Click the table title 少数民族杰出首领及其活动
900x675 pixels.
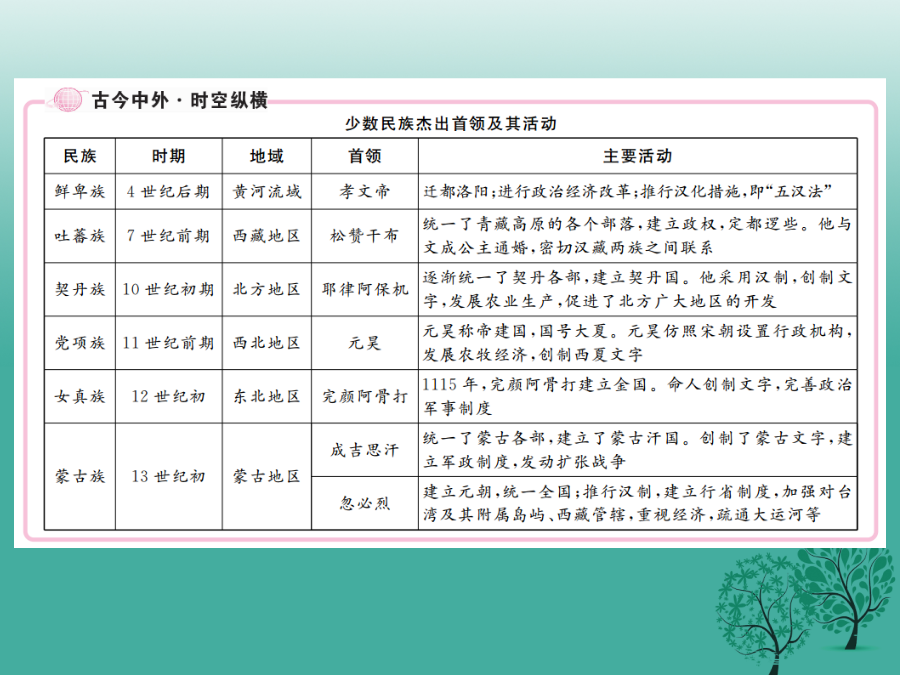[x=449, y=125]
